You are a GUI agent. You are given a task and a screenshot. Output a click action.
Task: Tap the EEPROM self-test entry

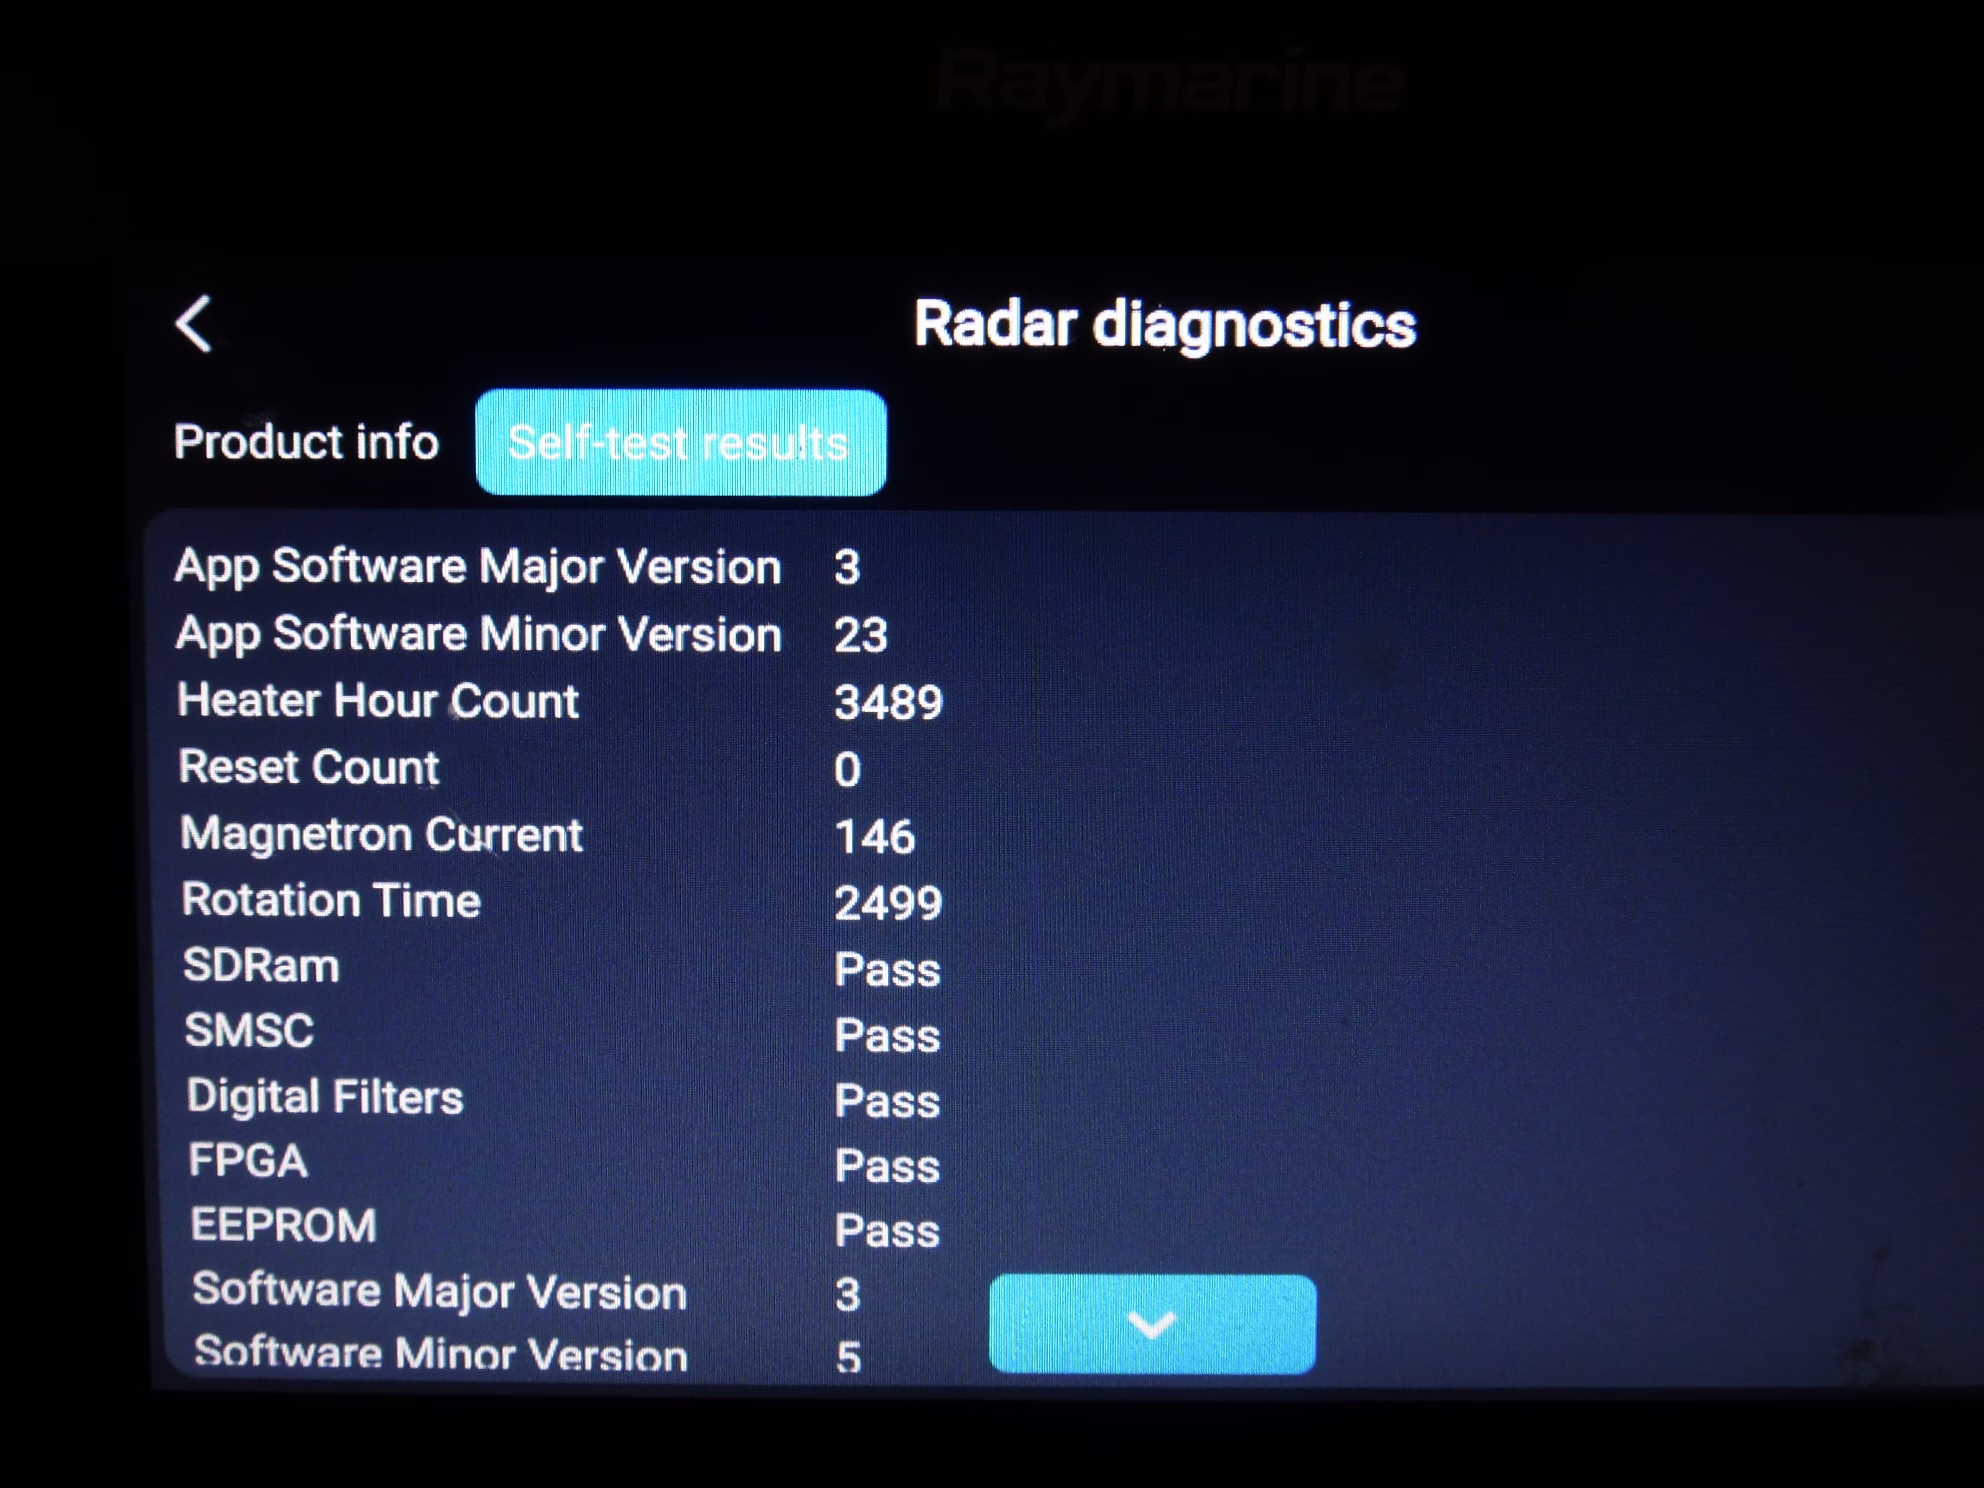[x=283, y=1226]
